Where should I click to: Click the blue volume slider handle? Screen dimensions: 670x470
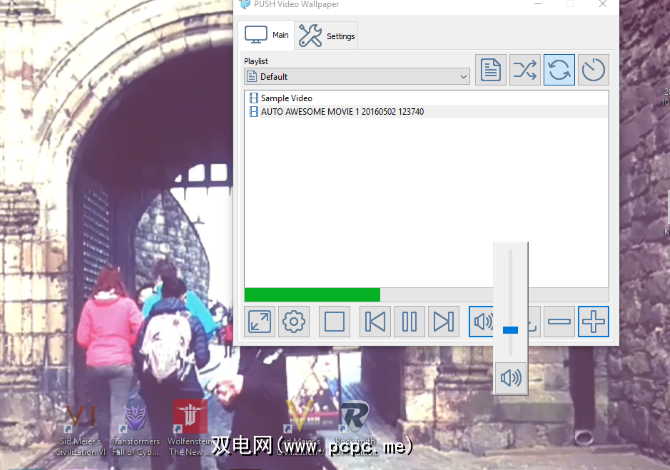[510, 330]
